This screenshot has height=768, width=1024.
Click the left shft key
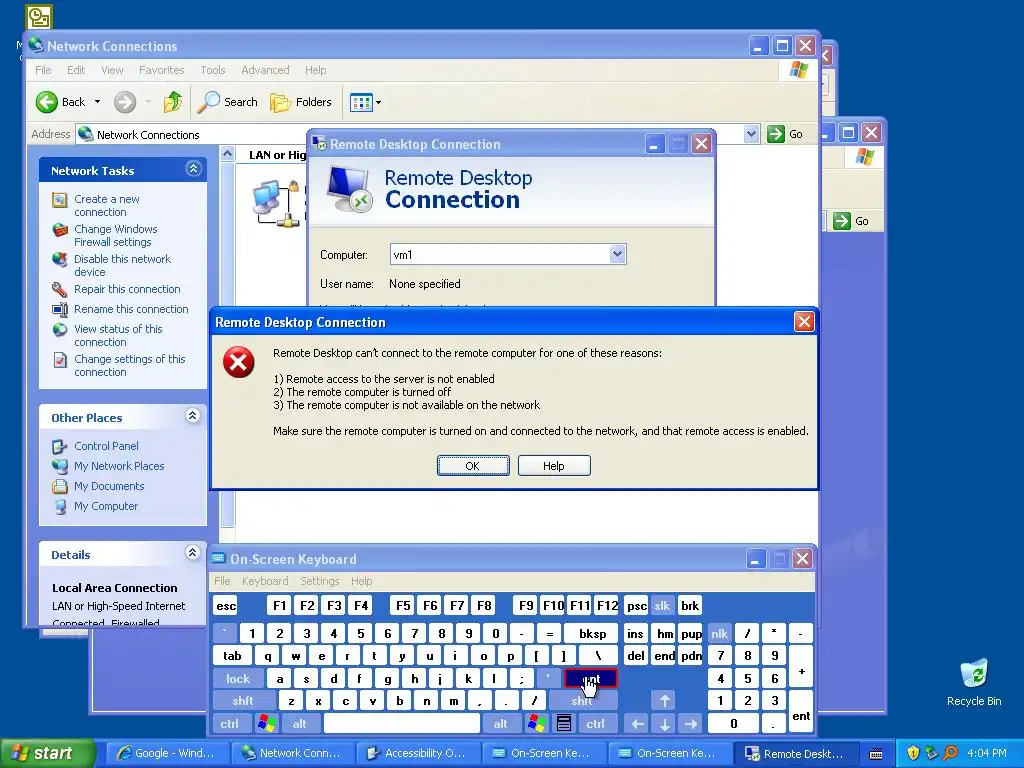242,701
